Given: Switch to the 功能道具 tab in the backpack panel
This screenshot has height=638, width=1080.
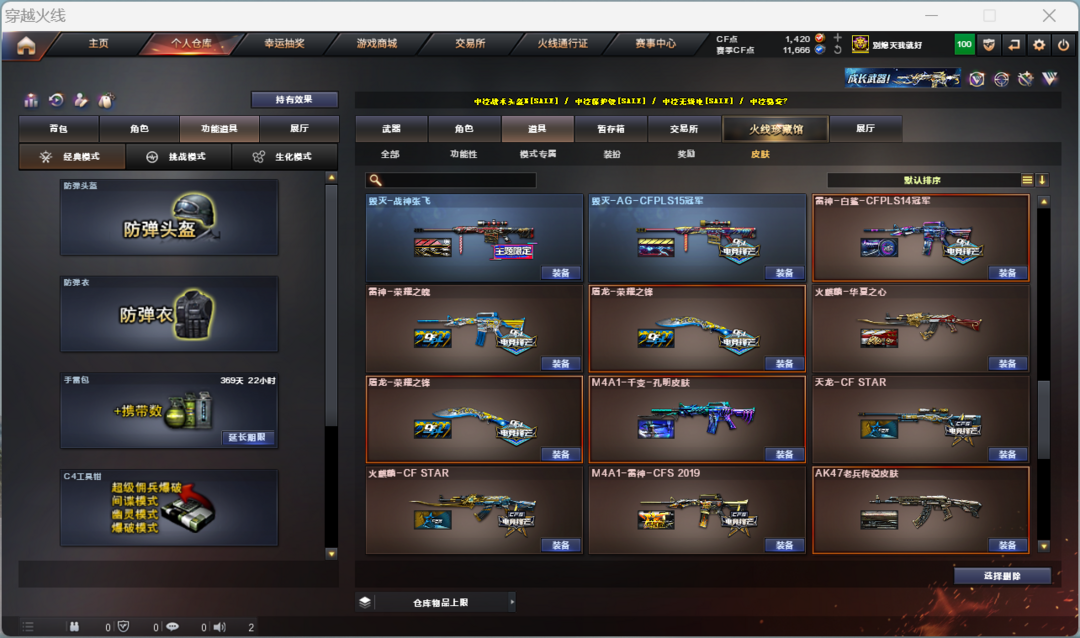Looking at the screenshot, I should [219, 129].
